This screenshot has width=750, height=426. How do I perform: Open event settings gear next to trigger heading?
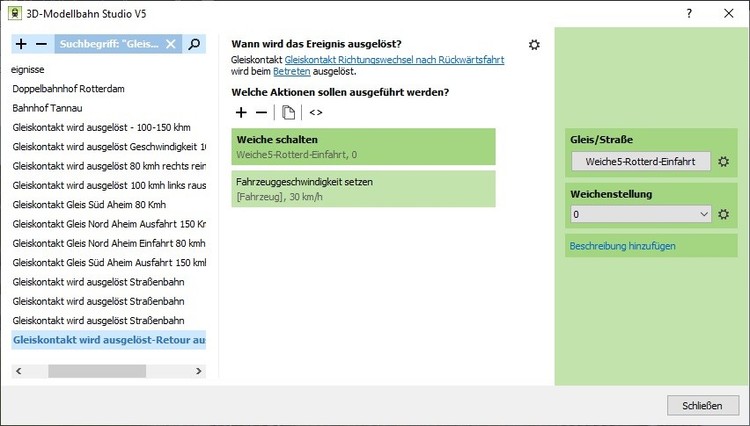click(534, 44)
